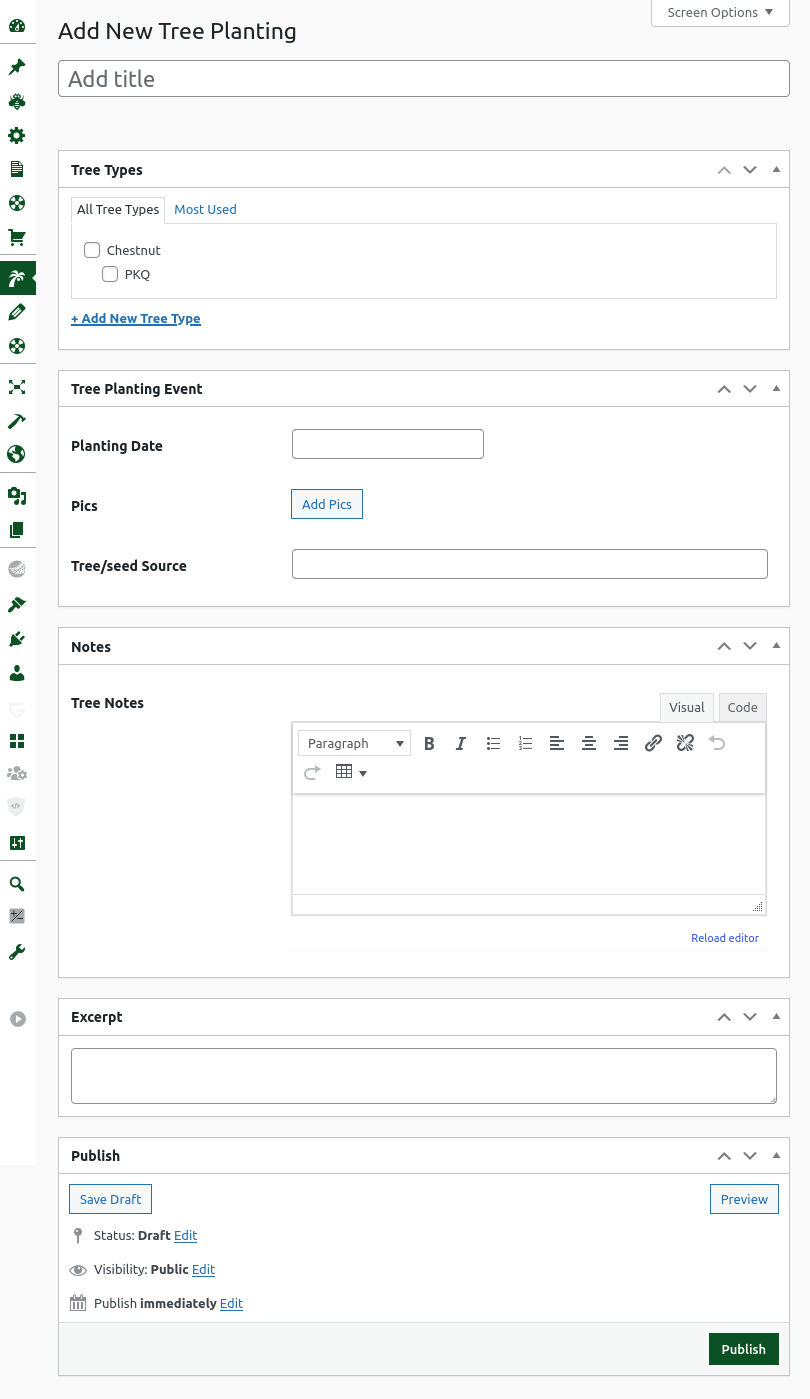This screenshot has height=1399, width=810.
Task: Switch editor to Code tab
Action: click(x=742, y=707)
